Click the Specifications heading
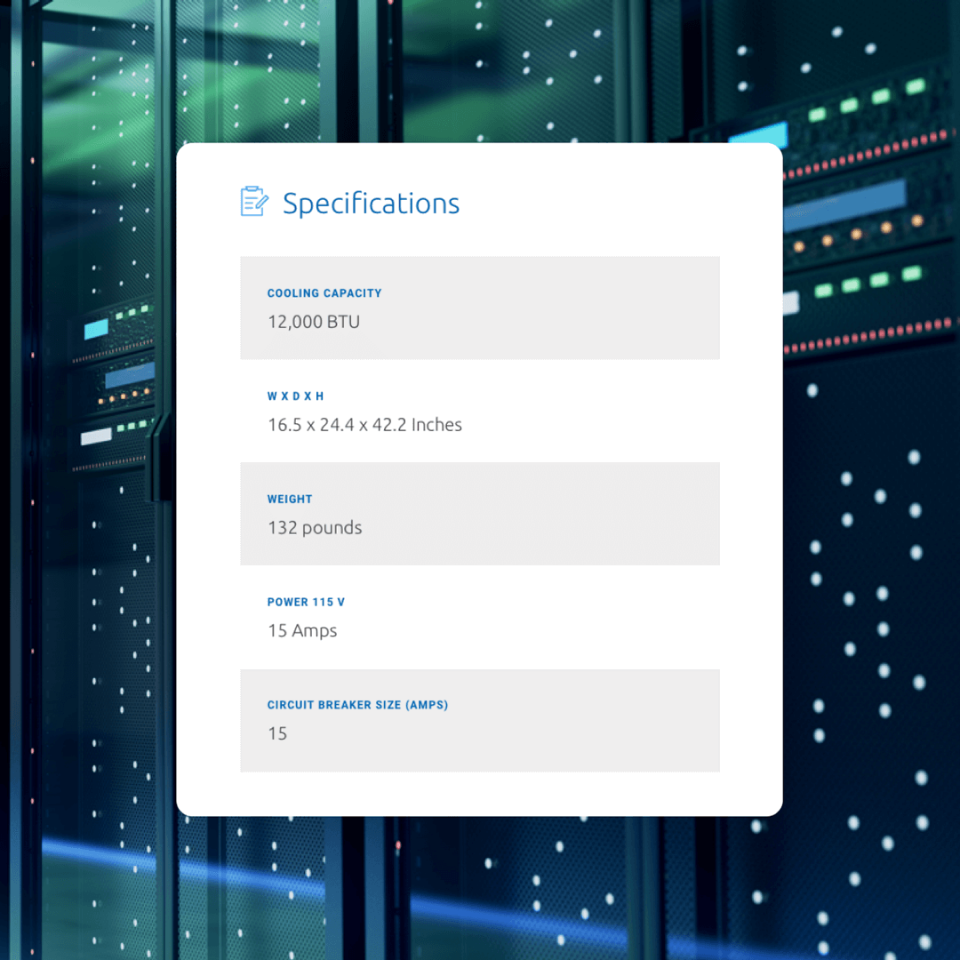 tap(371, 203)
